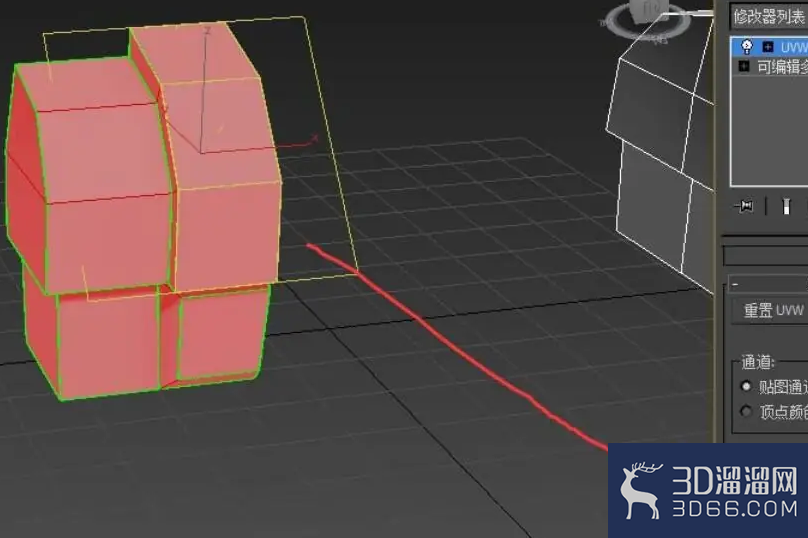Click the Pin Stack icon
Screen dimensions: 808x538
[744, 206]
